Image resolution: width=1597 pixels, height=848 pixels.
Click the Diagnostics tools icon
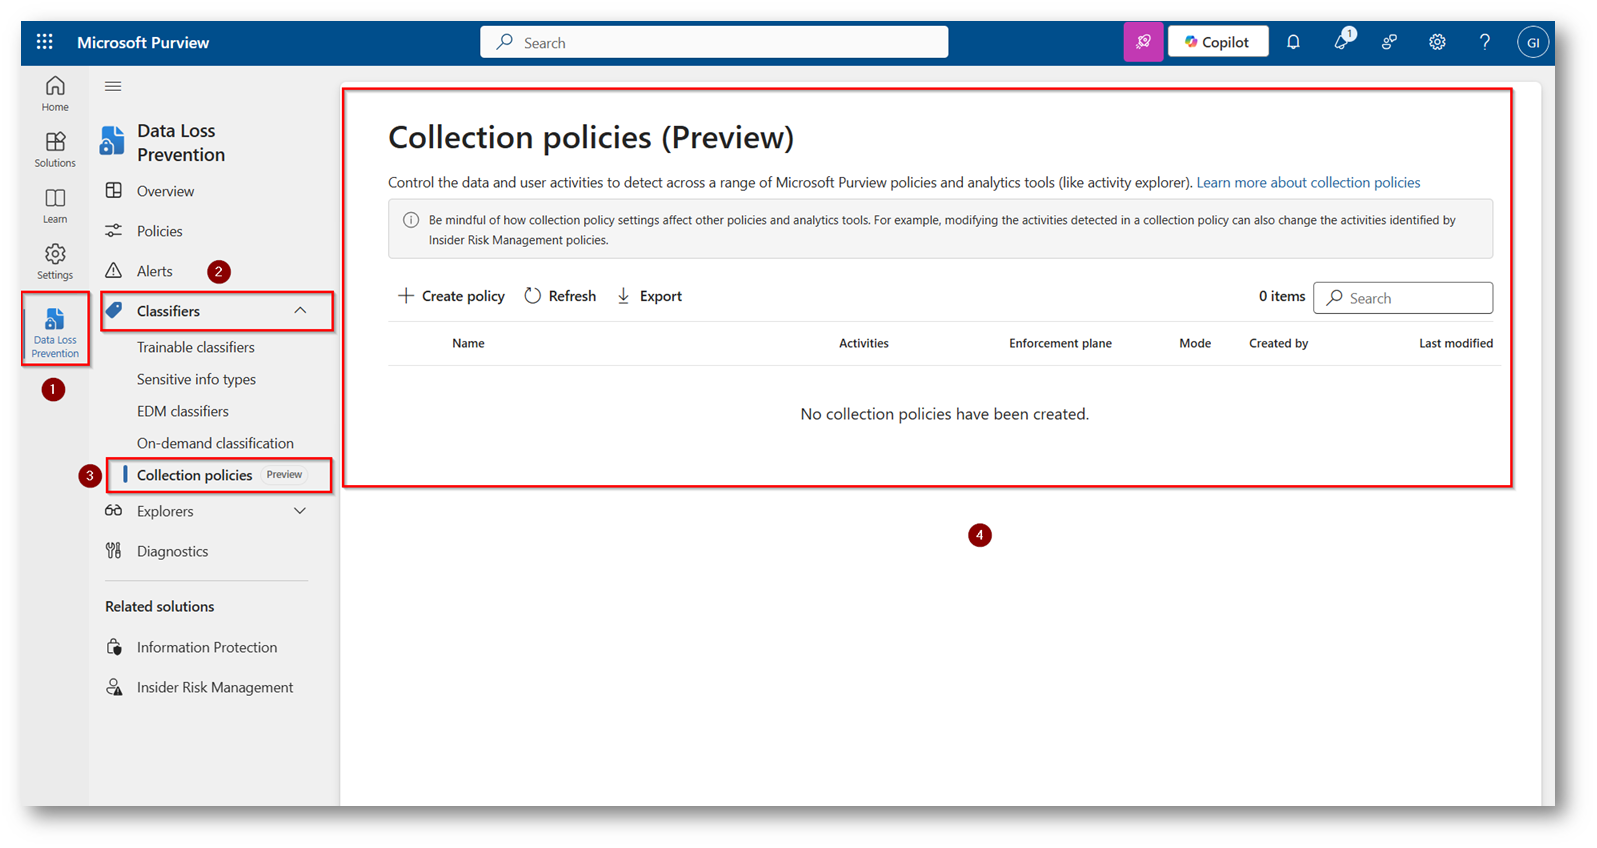(x=114, y=550)
